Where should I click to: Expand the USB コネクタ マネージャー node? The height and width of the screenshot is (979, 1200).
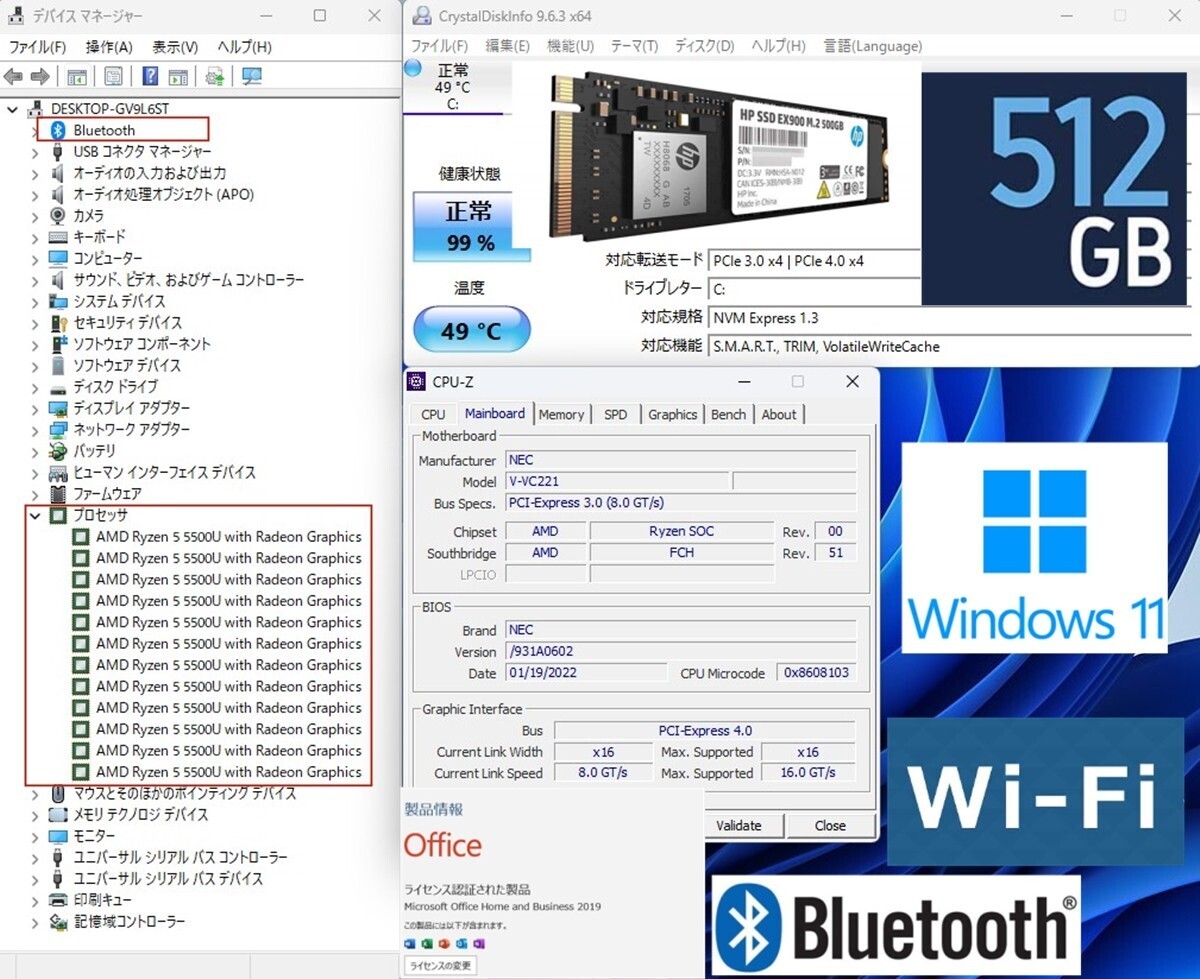(35, 152)
